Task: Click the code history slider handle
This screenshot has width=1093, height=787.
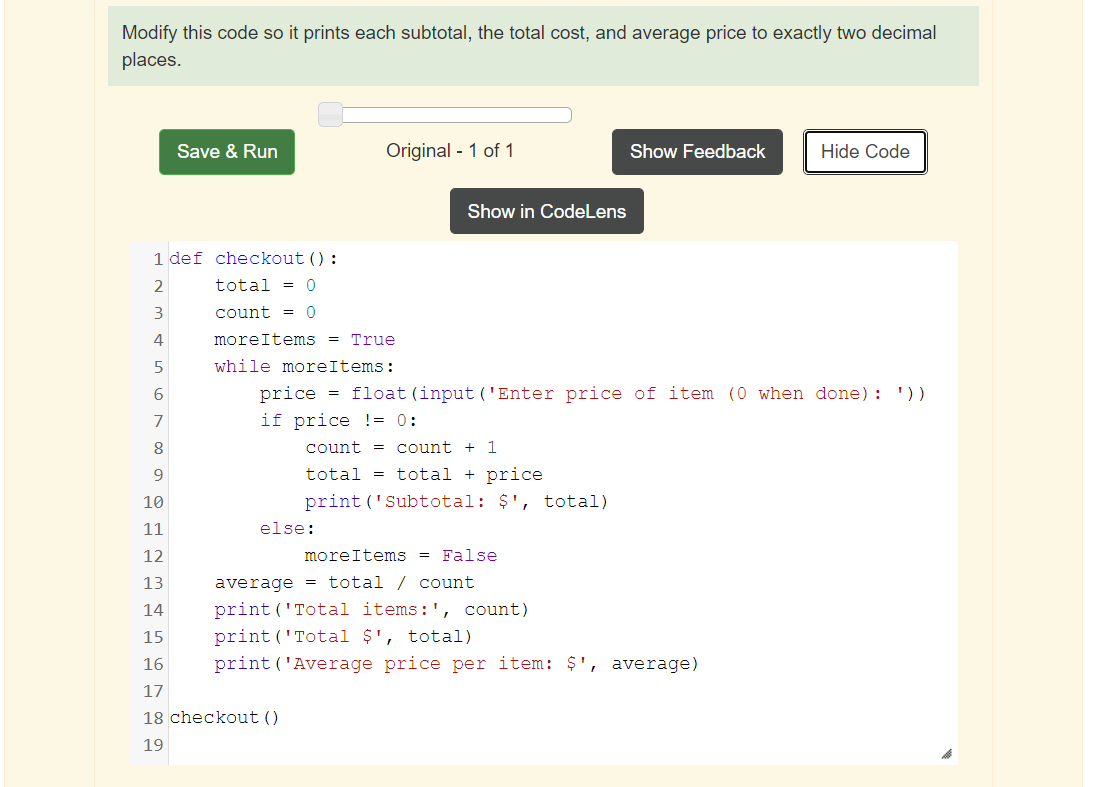Action: [330, 114]
